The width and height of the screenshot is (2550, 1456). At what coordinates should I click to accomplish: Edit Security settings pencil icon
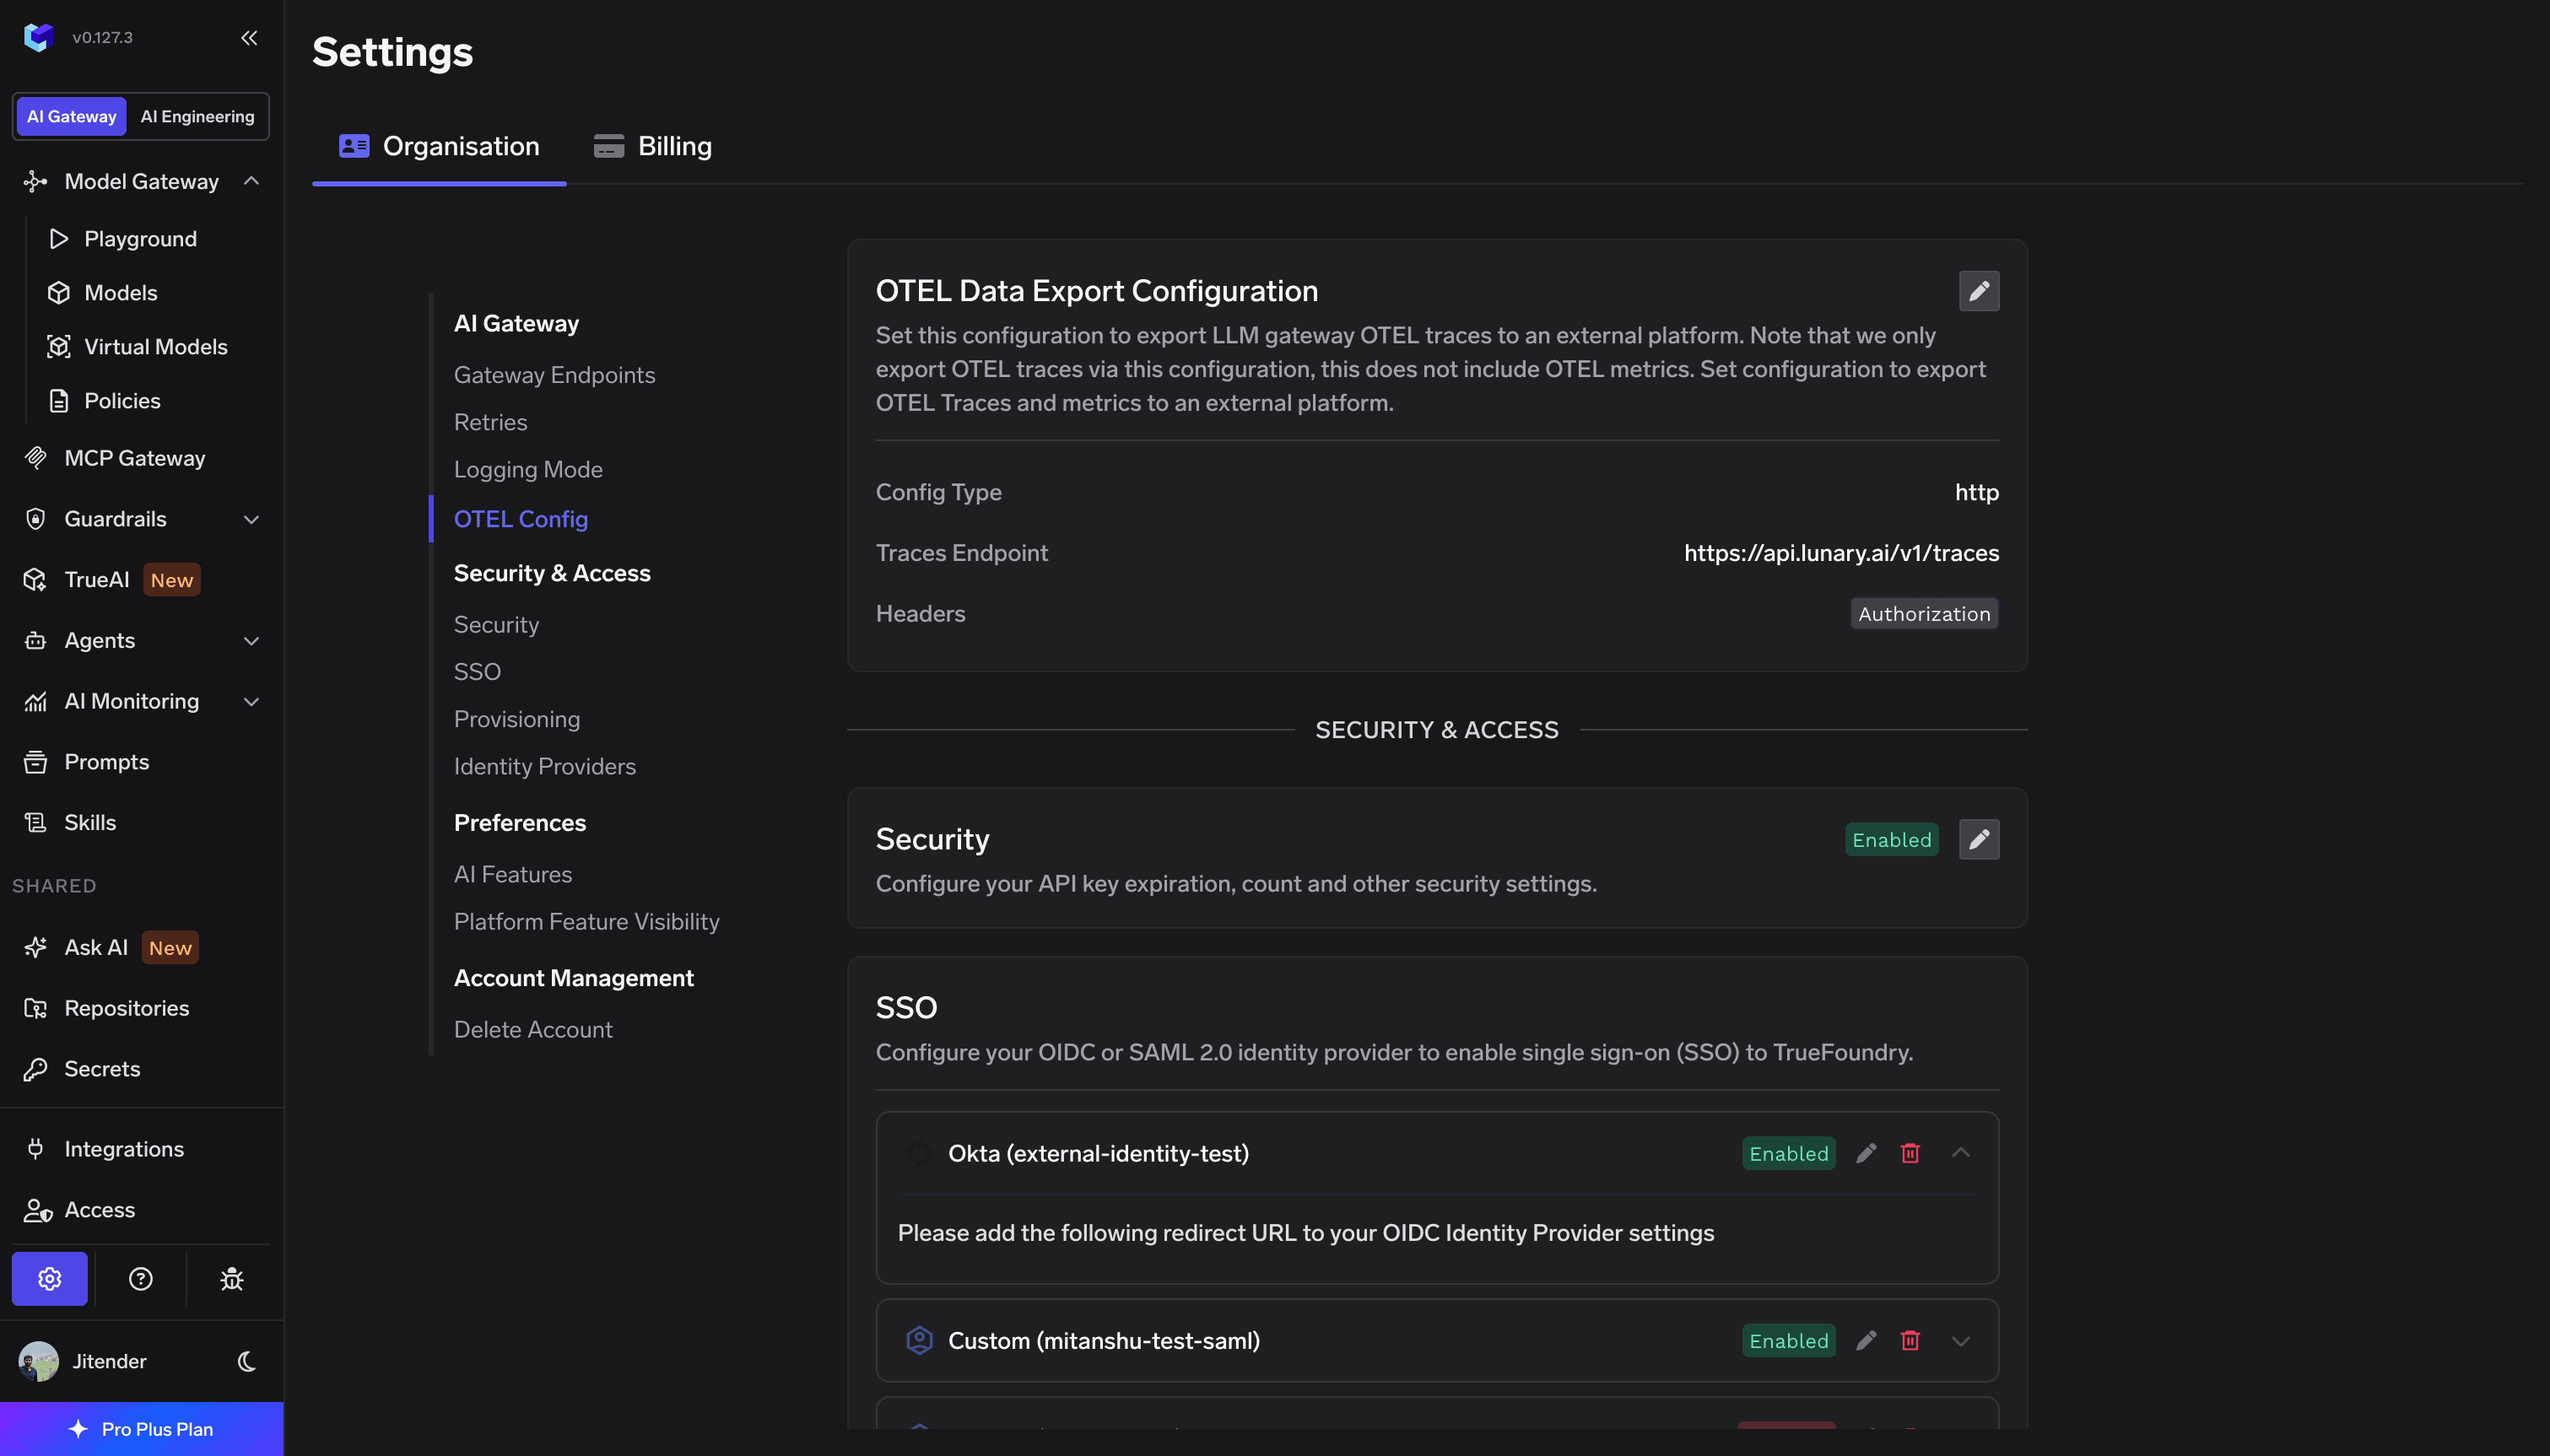click(x=1978, y=840)
